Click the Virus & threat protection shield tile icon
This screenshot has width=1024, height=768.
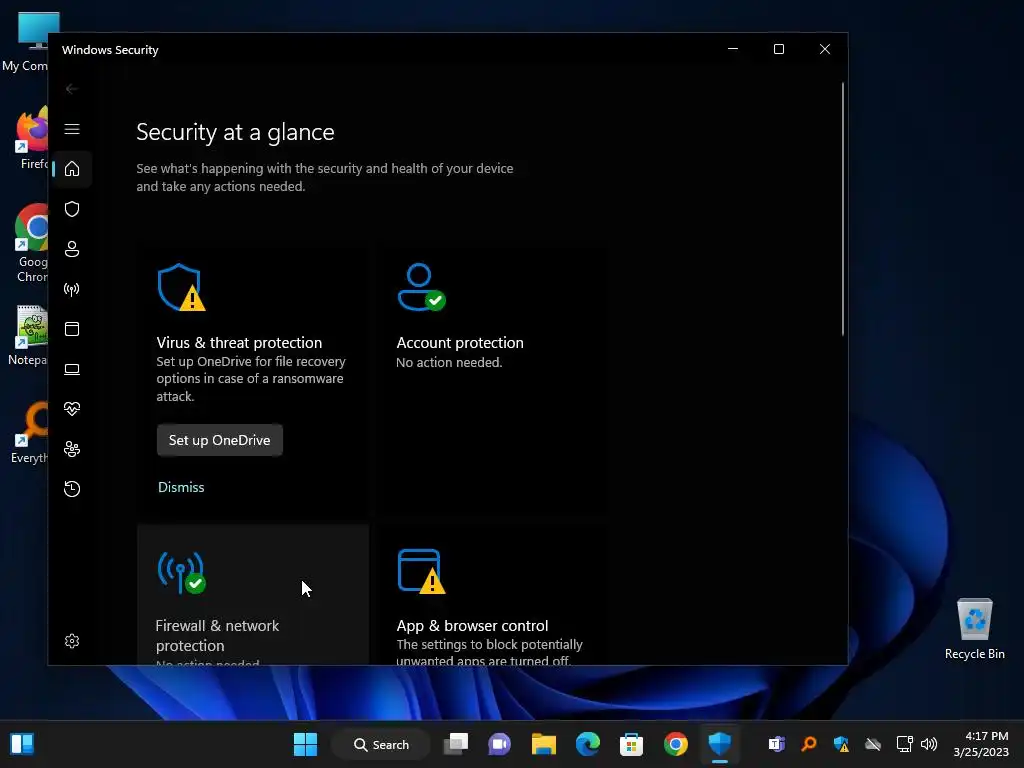pyautogui.click(x=181, y=287)
